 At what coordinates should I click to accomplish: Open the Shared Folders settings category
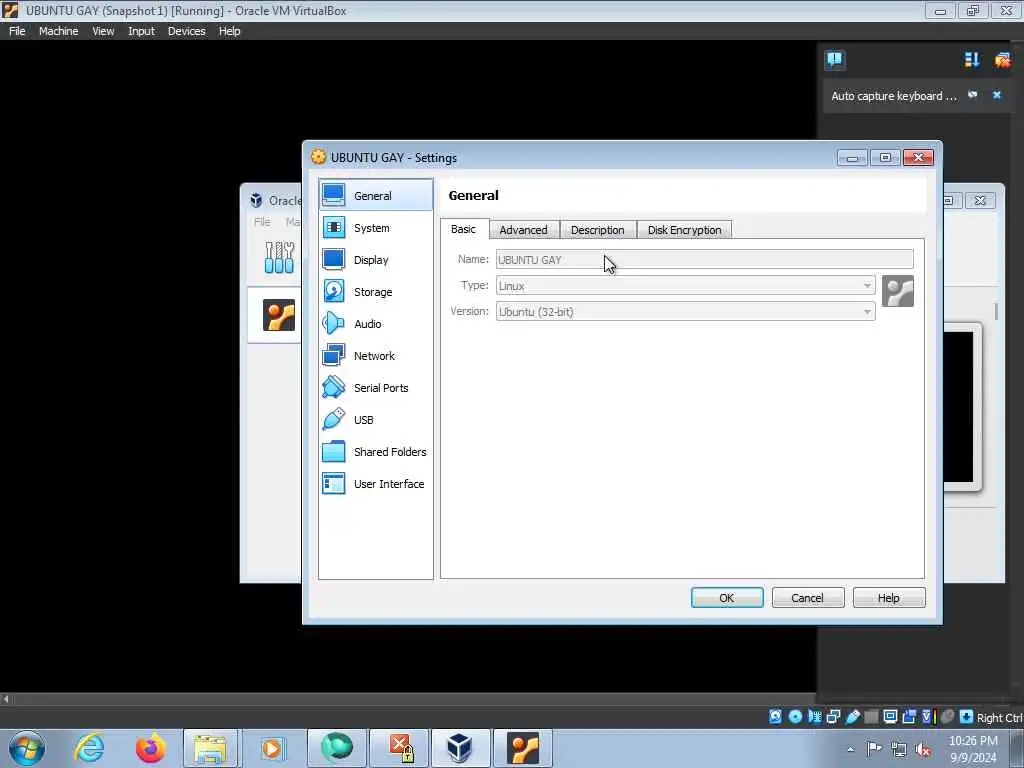click(x=376, y=451)
